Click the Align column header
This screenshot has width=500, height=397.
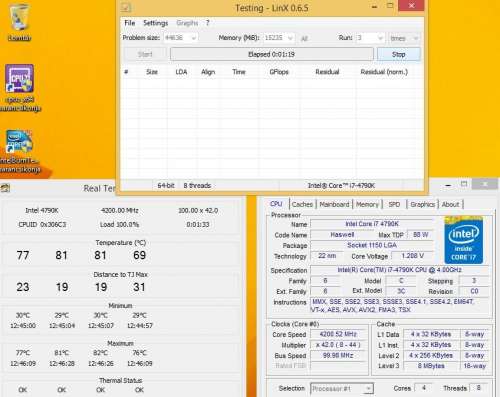coord(208,72)
